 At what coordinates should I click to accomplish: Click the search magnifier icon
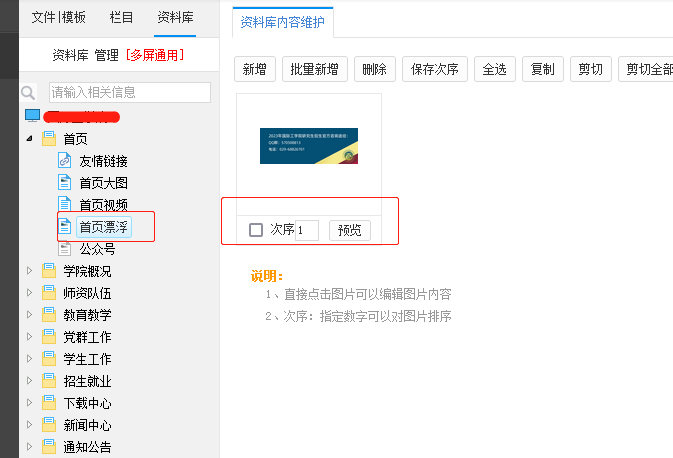pyautogui.click(x=28, y=93)
